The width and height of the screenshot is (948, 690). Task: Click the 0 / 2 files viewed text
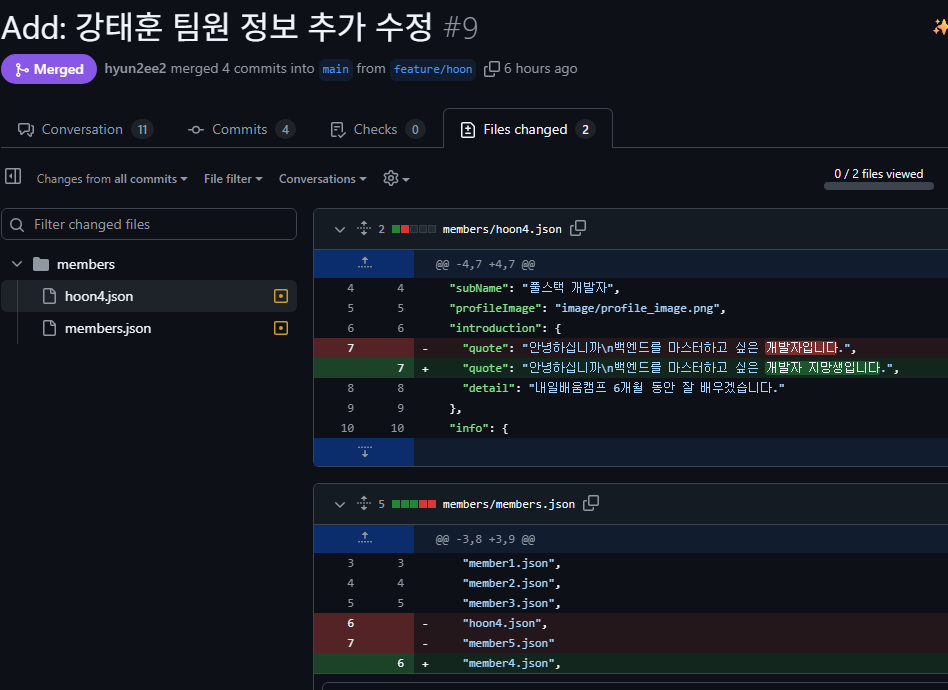(x=878, y=174)
